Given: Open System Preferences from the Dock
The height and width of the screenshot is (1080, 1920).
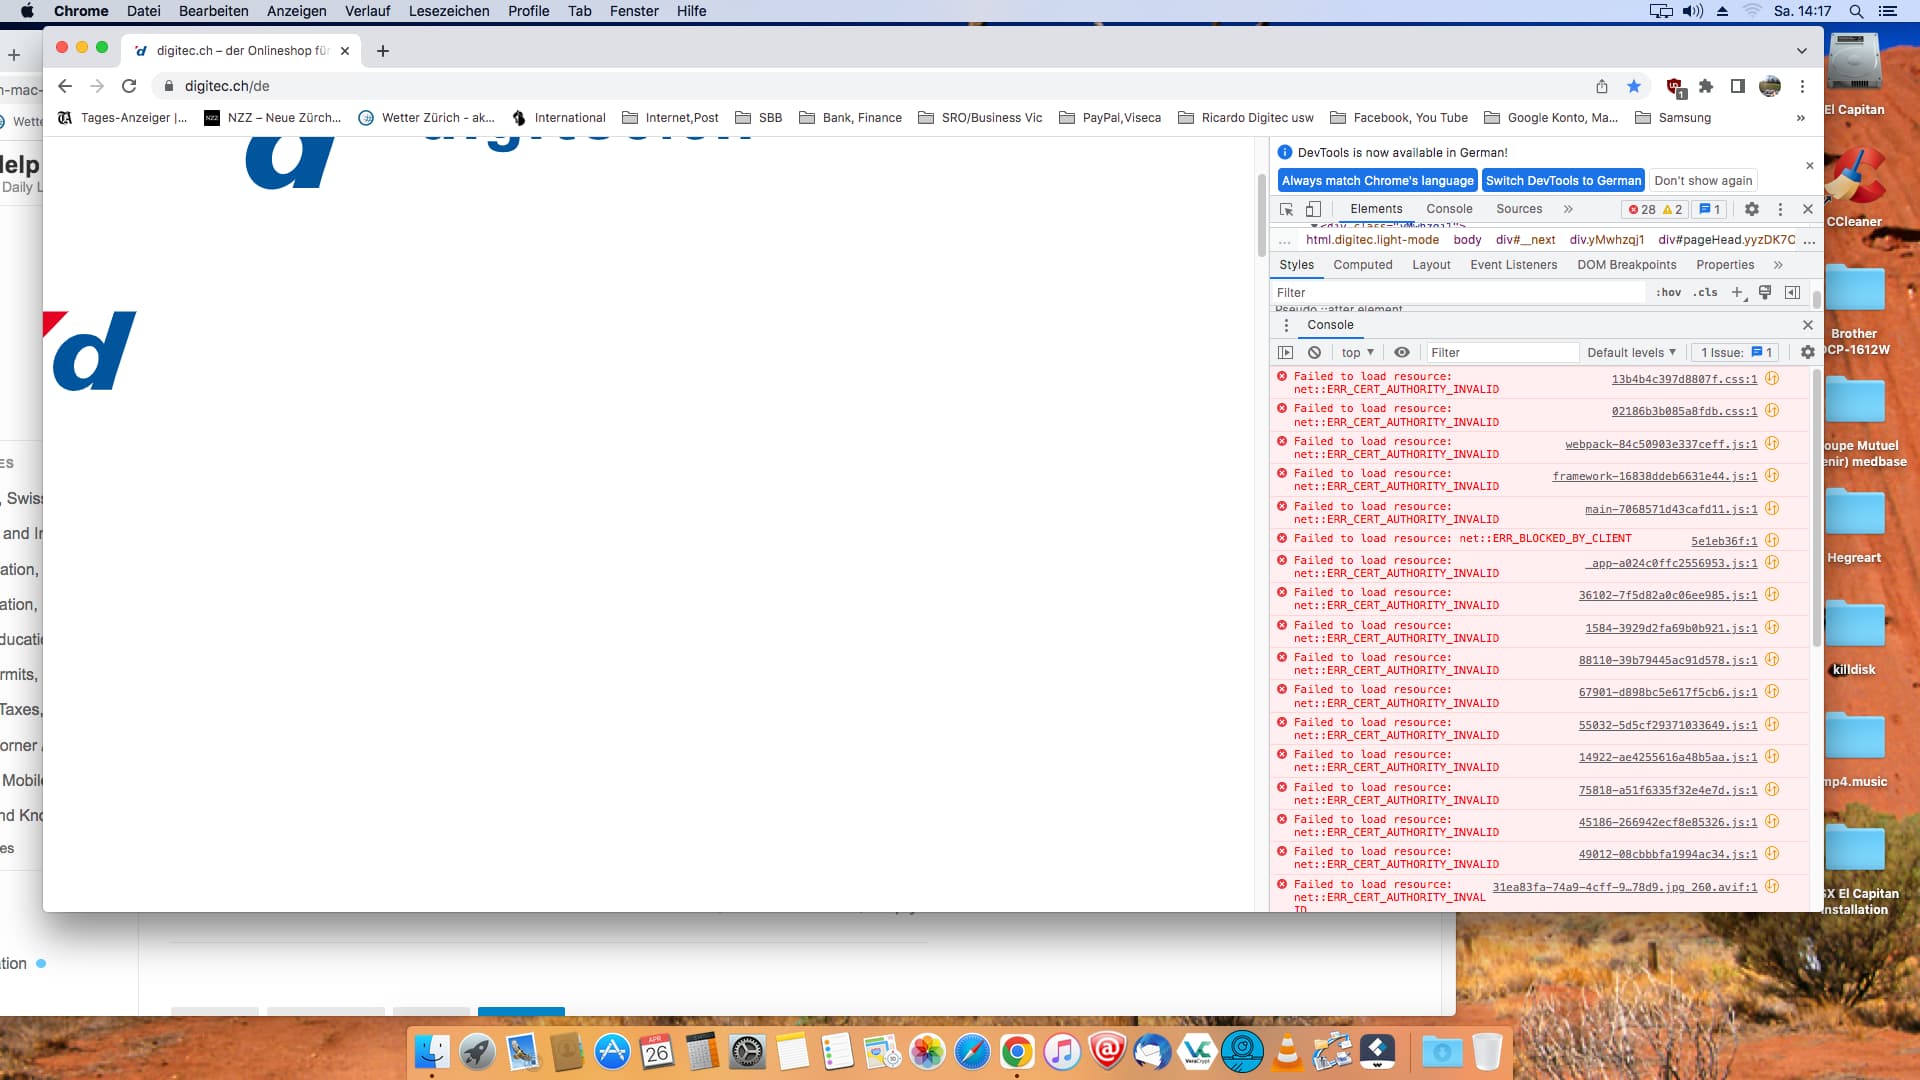Looking at the screenshot, I should pos(747,1052).
